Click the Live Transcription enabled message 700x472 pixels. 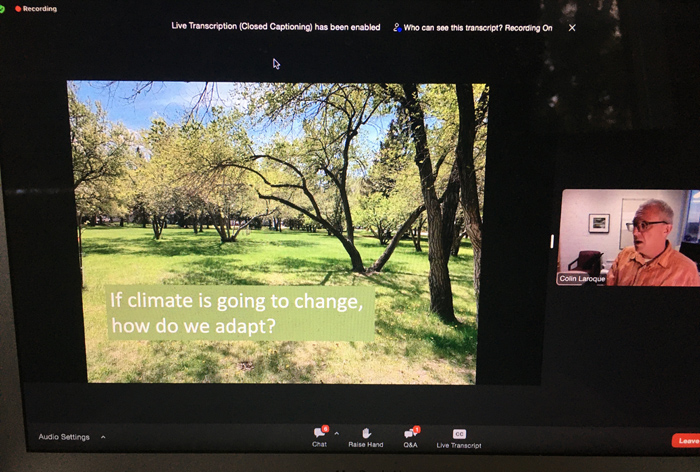(x=276, y=28)
